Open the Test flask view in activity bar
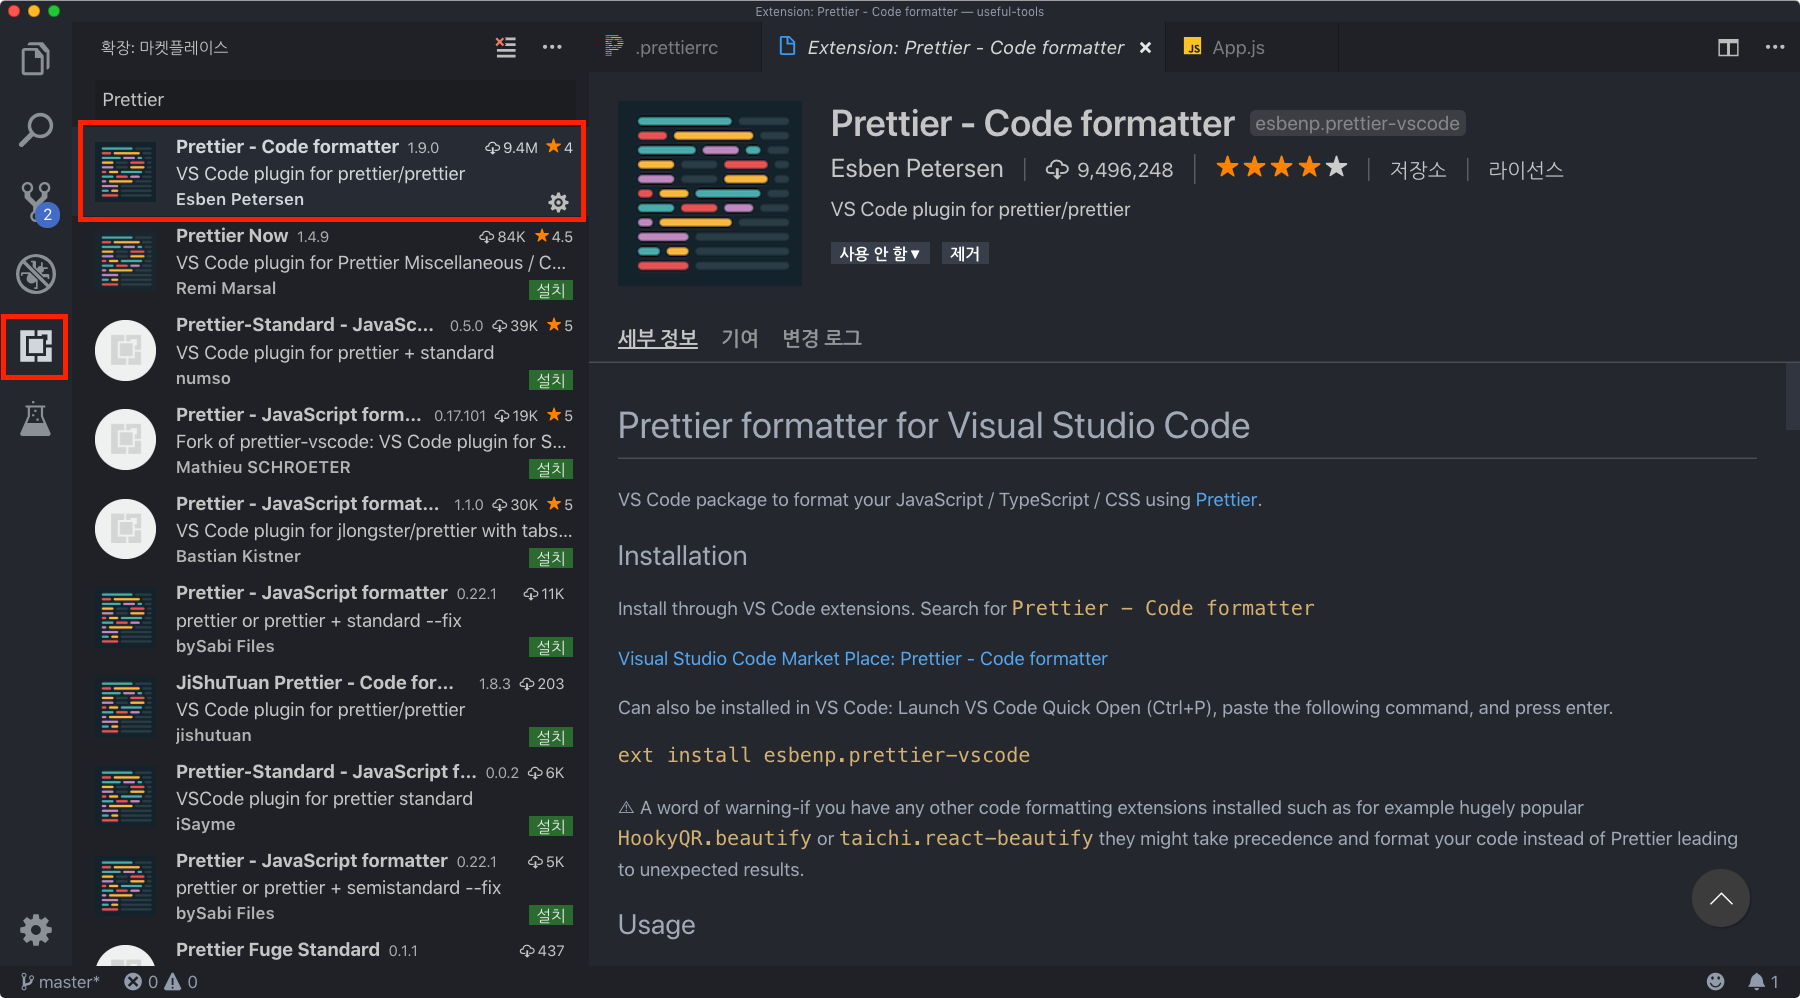Viewport: 1800px width, 998px height. (x=36, y=419)
